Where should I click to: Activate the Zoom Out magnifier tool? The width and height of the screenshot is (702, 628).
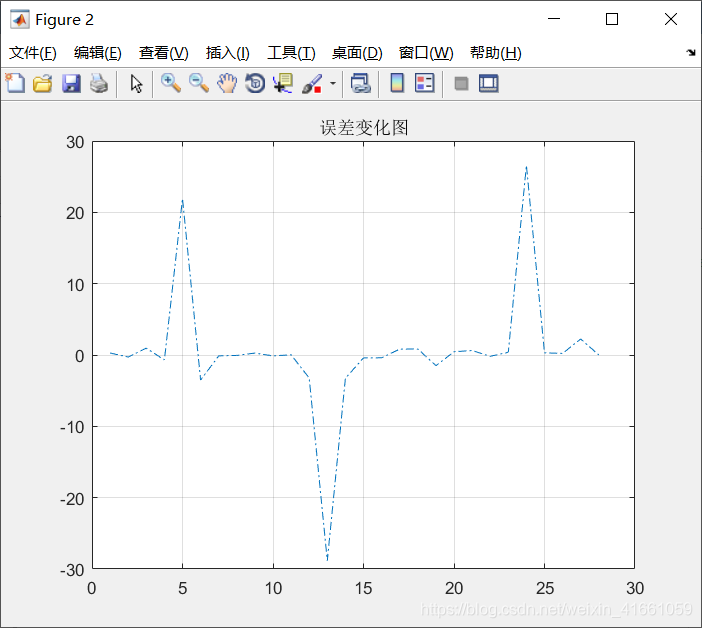199,84
